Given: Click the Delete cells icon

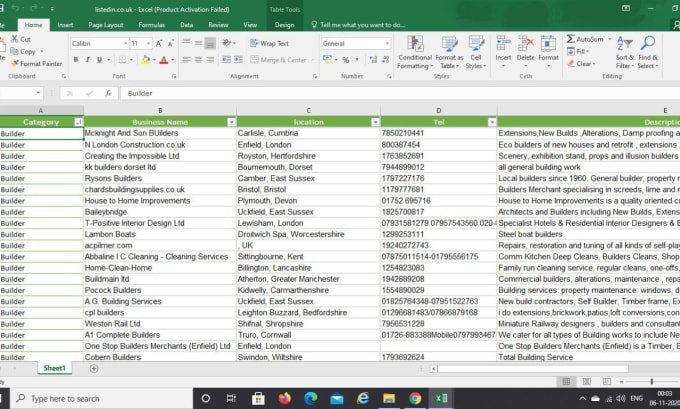Looking at the screenshot, I should tap(526, 44).
